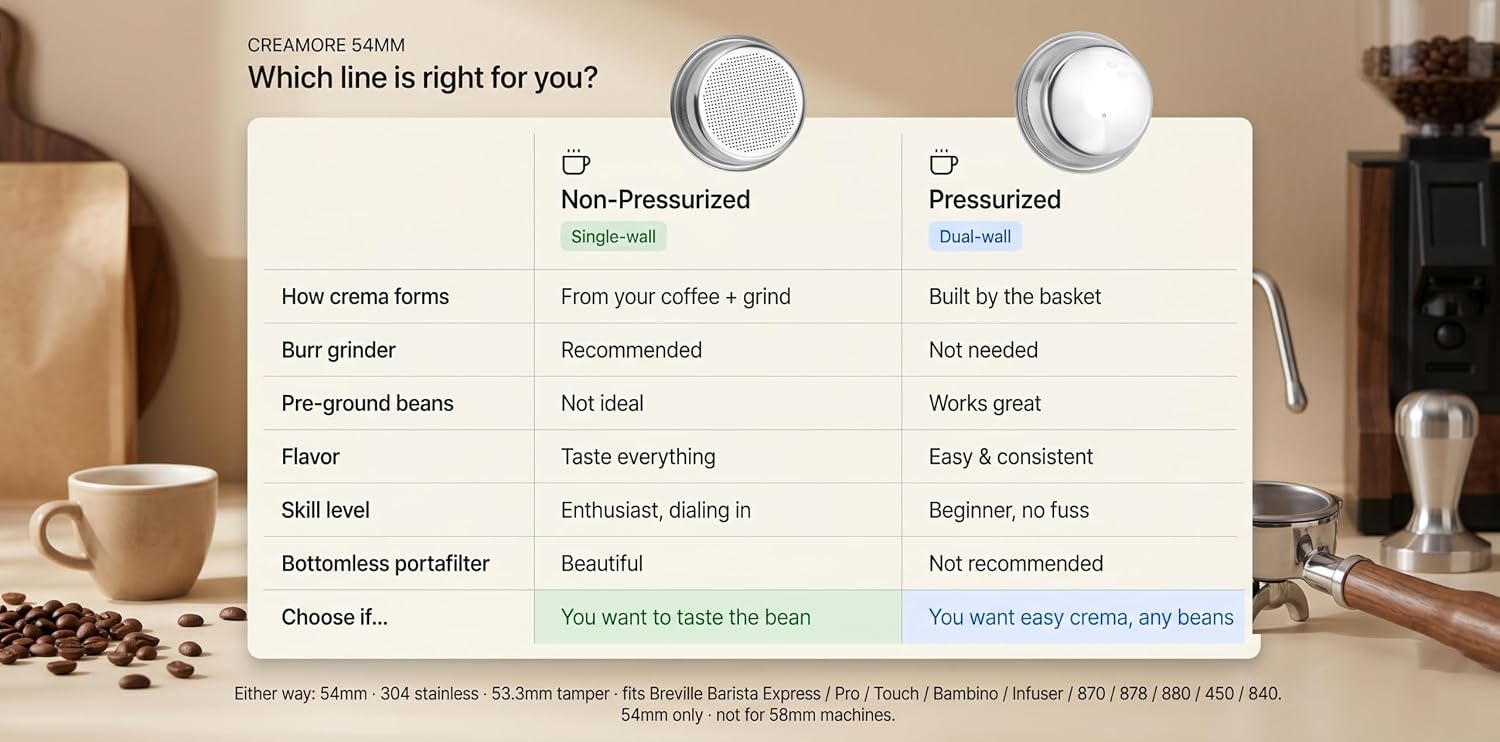Click the coffee cup icon above Non-Pressurized
The height and width of the screenshot is (742, 1500).
coord(575,162)
